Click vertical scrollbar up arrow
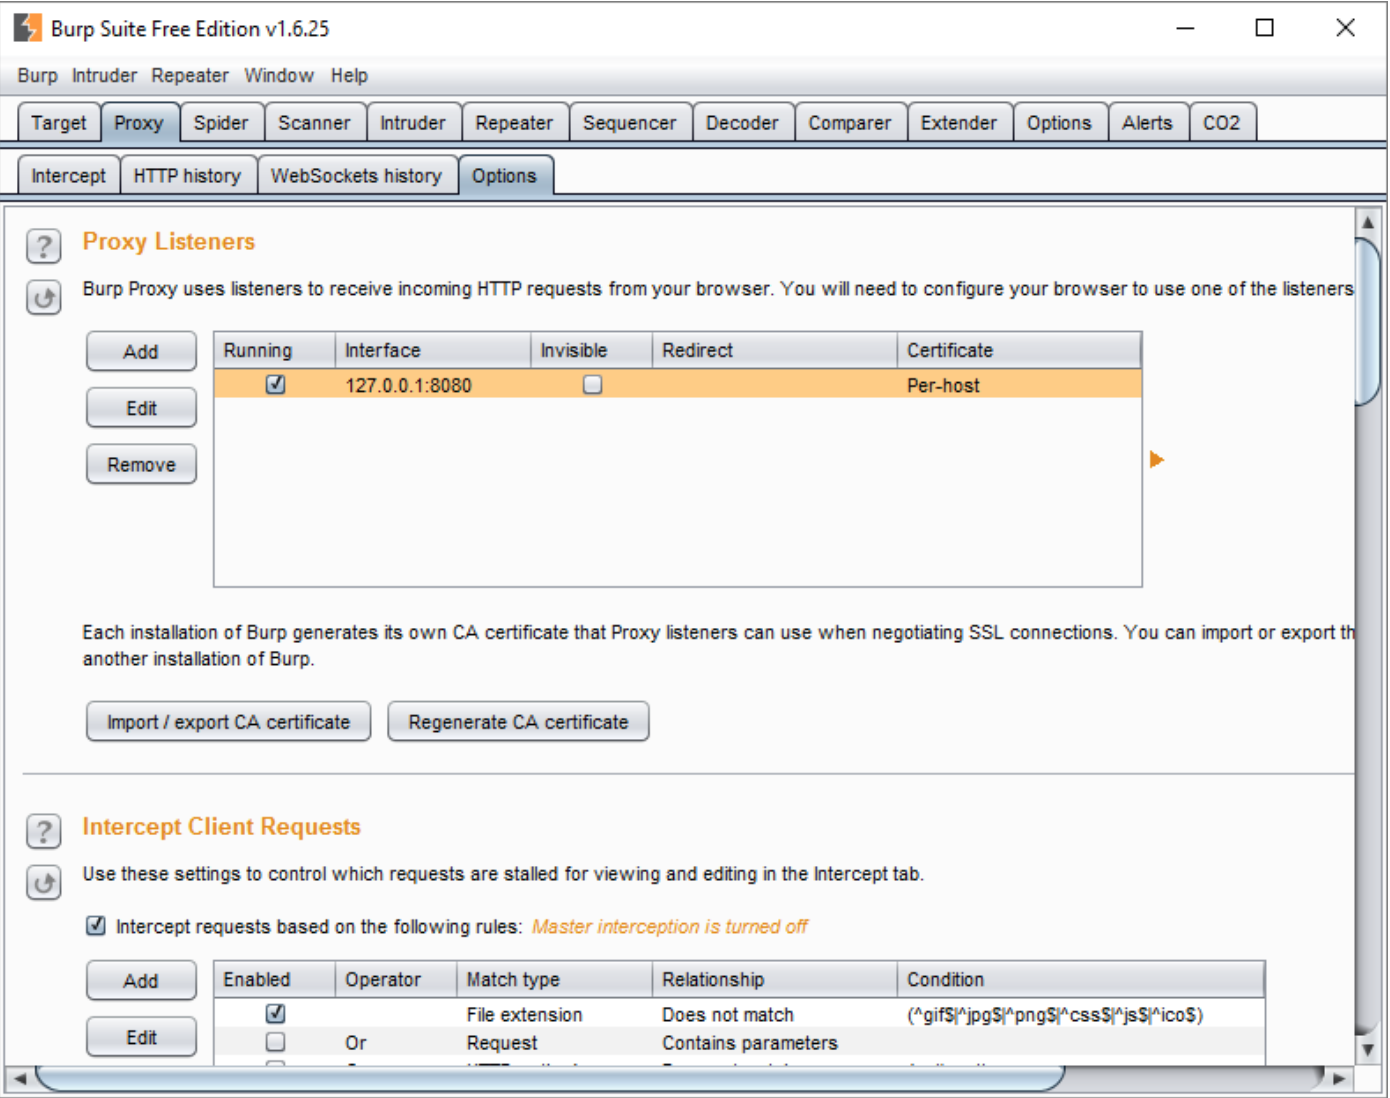Screen dimensions: 1390x1098 click(x=1368, y=222)
